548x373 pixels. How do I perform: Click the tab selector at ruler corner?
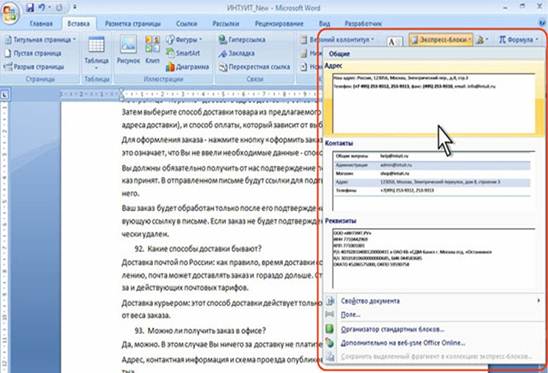coord(5,95)
